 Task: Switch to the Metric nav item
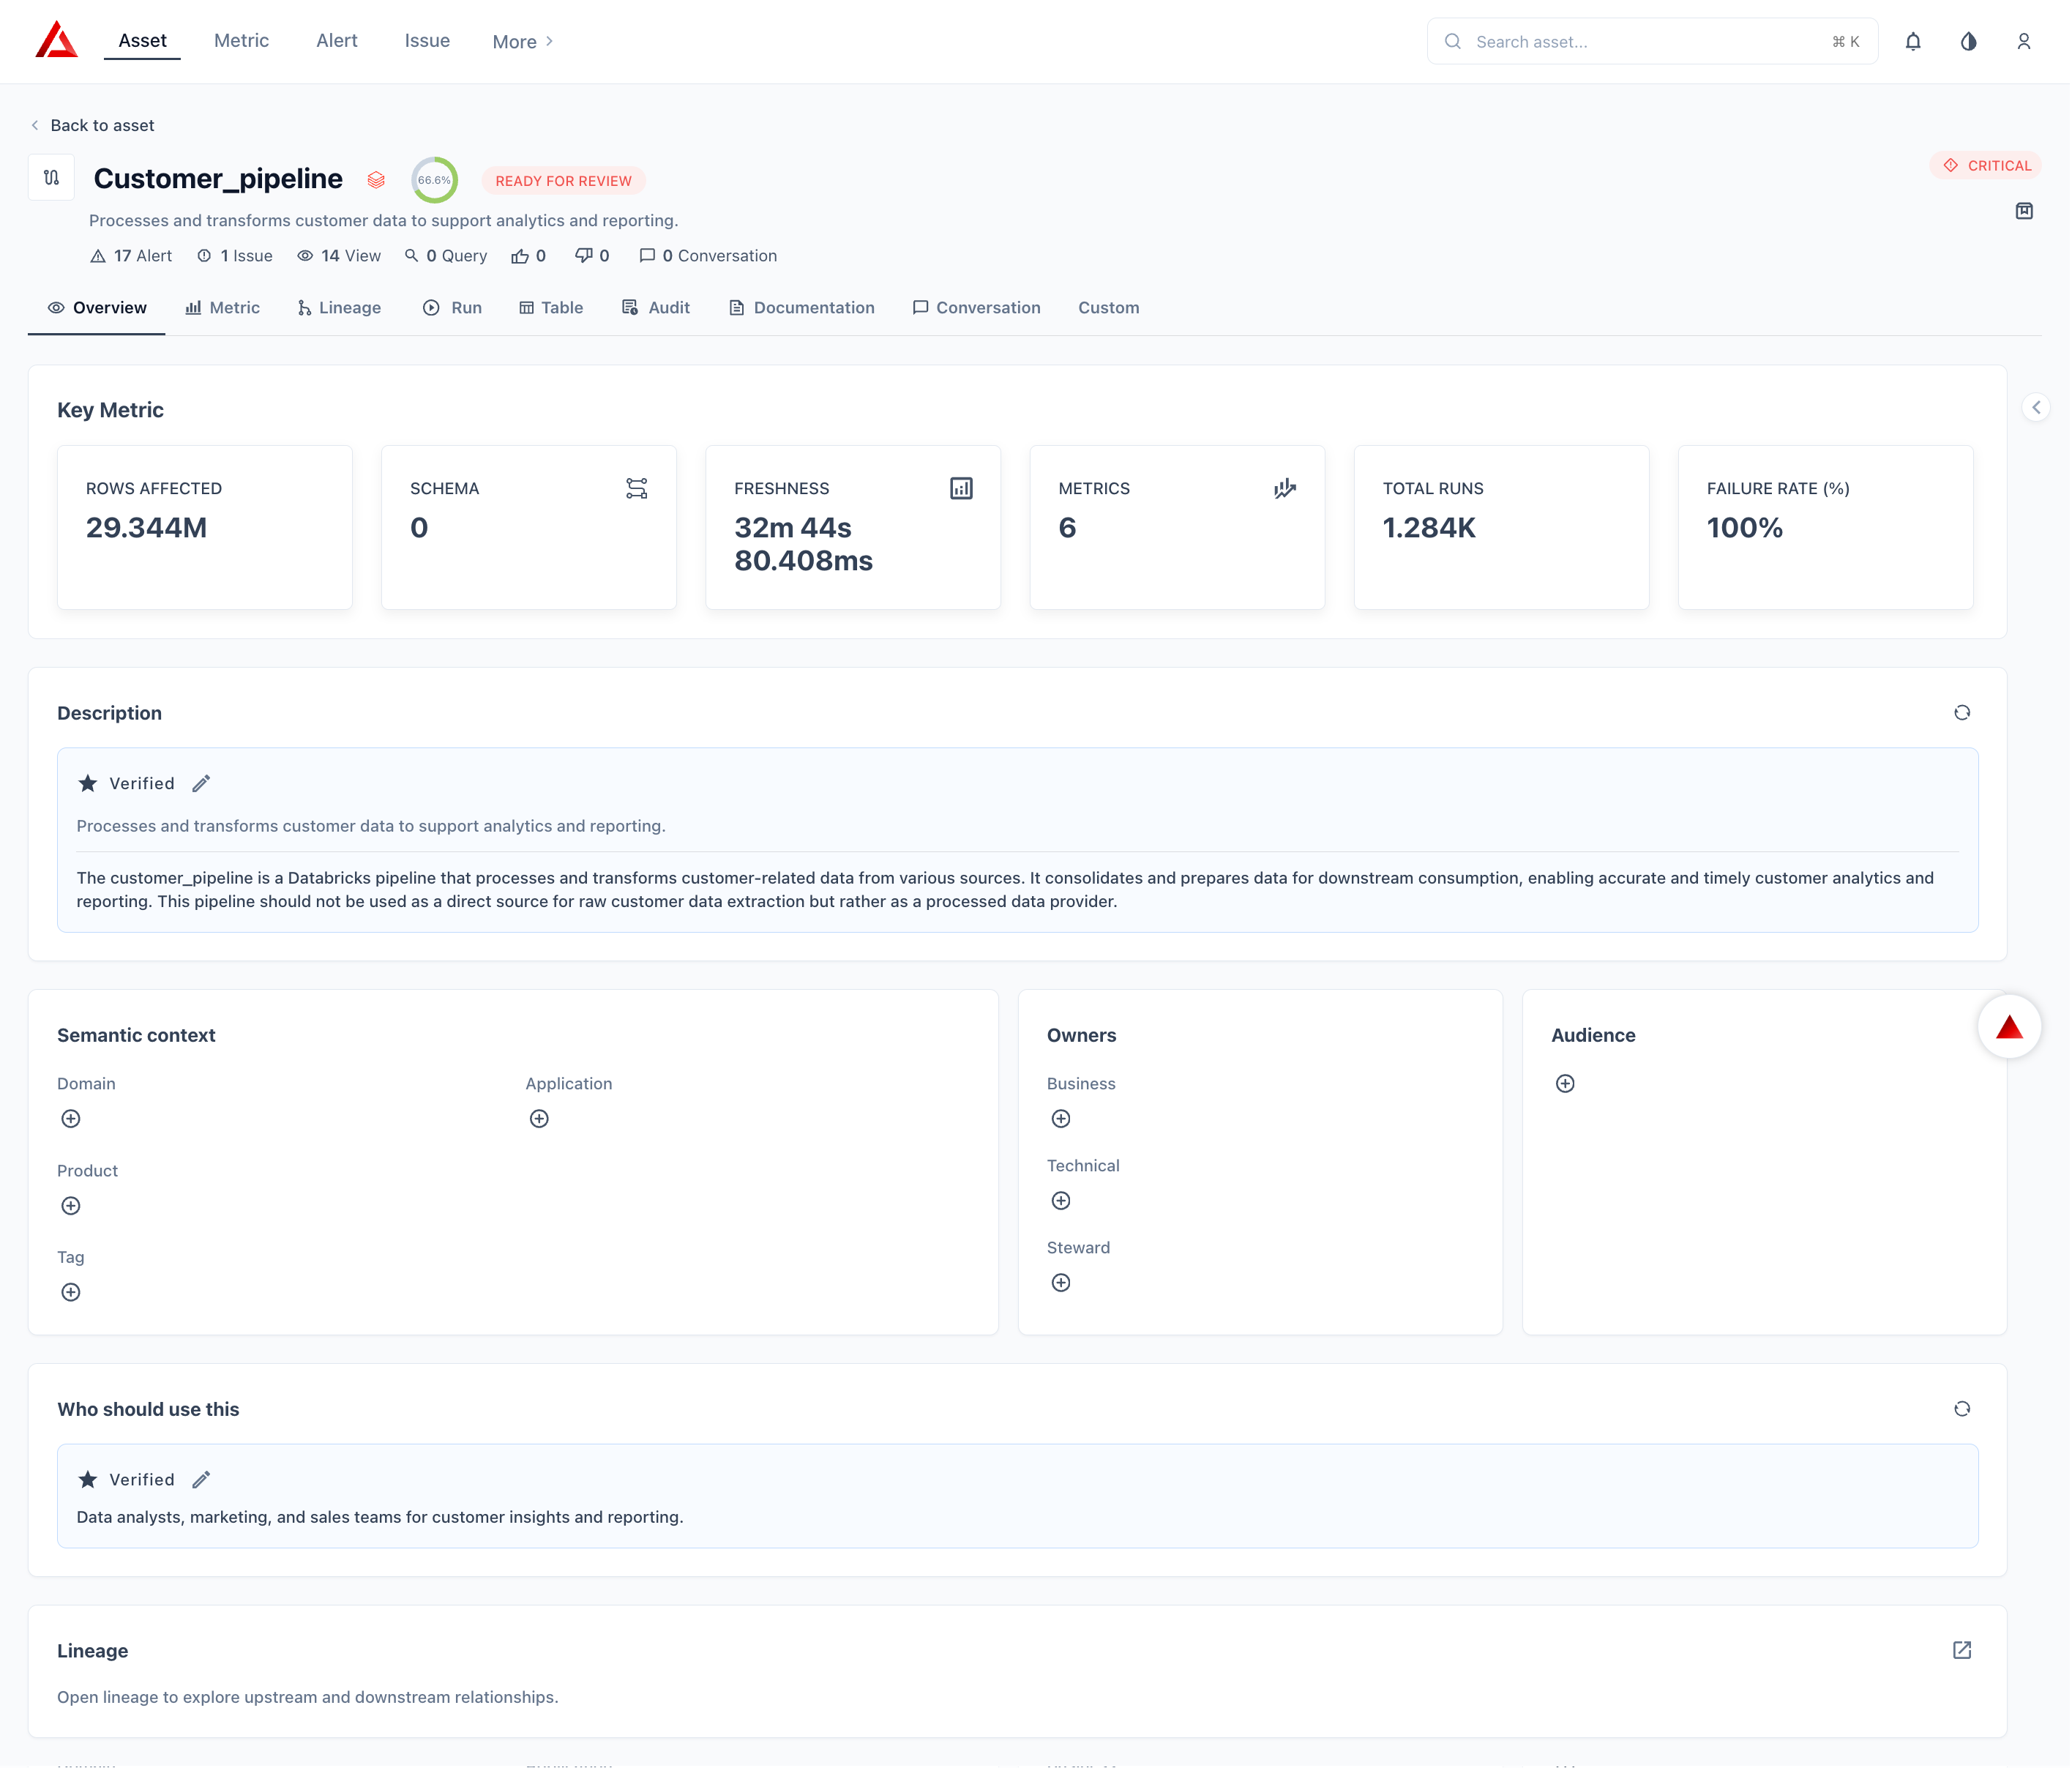pos(241,41)
